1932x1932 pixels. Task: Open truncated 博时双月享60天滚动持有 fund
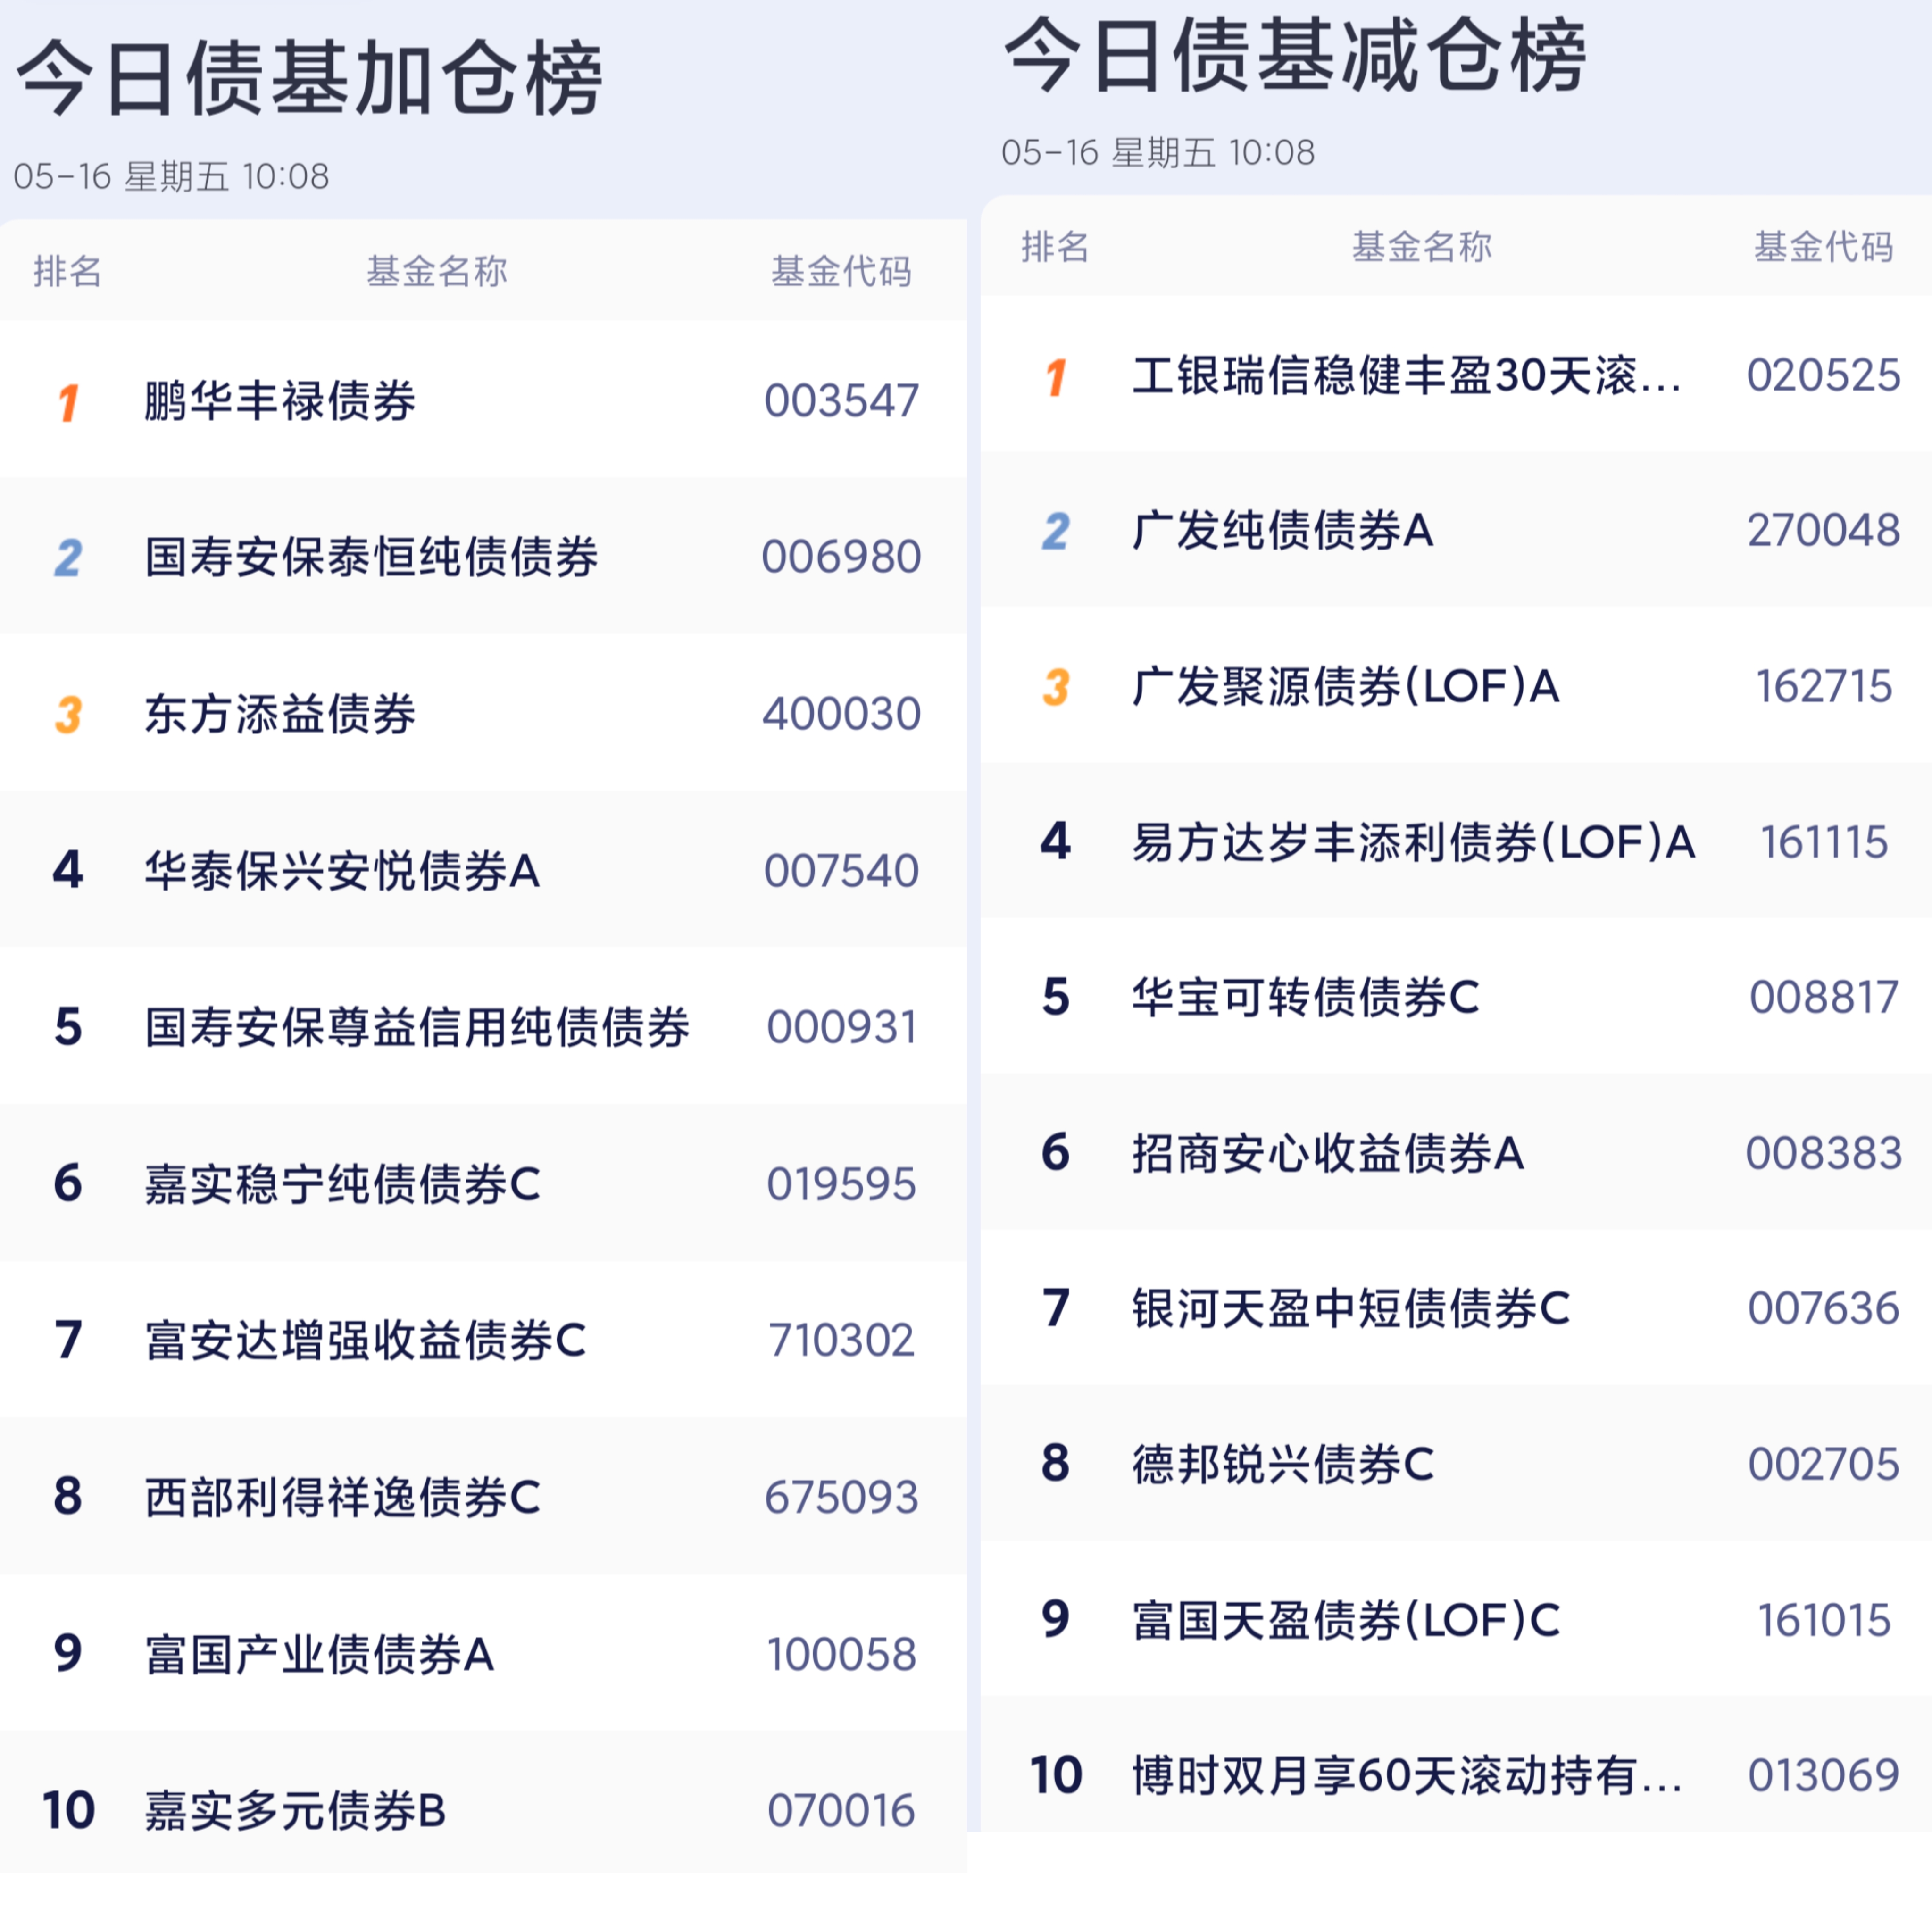coord(1406,1775)
